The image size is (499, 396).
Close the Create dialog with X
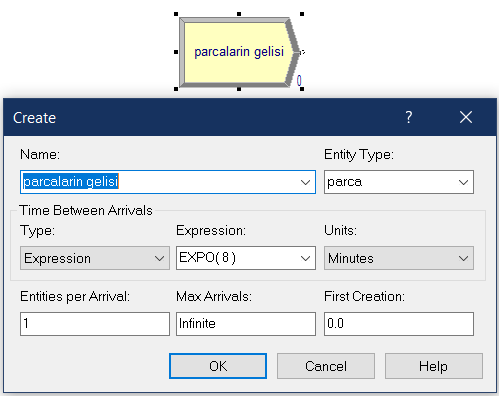tap(466, 117)
